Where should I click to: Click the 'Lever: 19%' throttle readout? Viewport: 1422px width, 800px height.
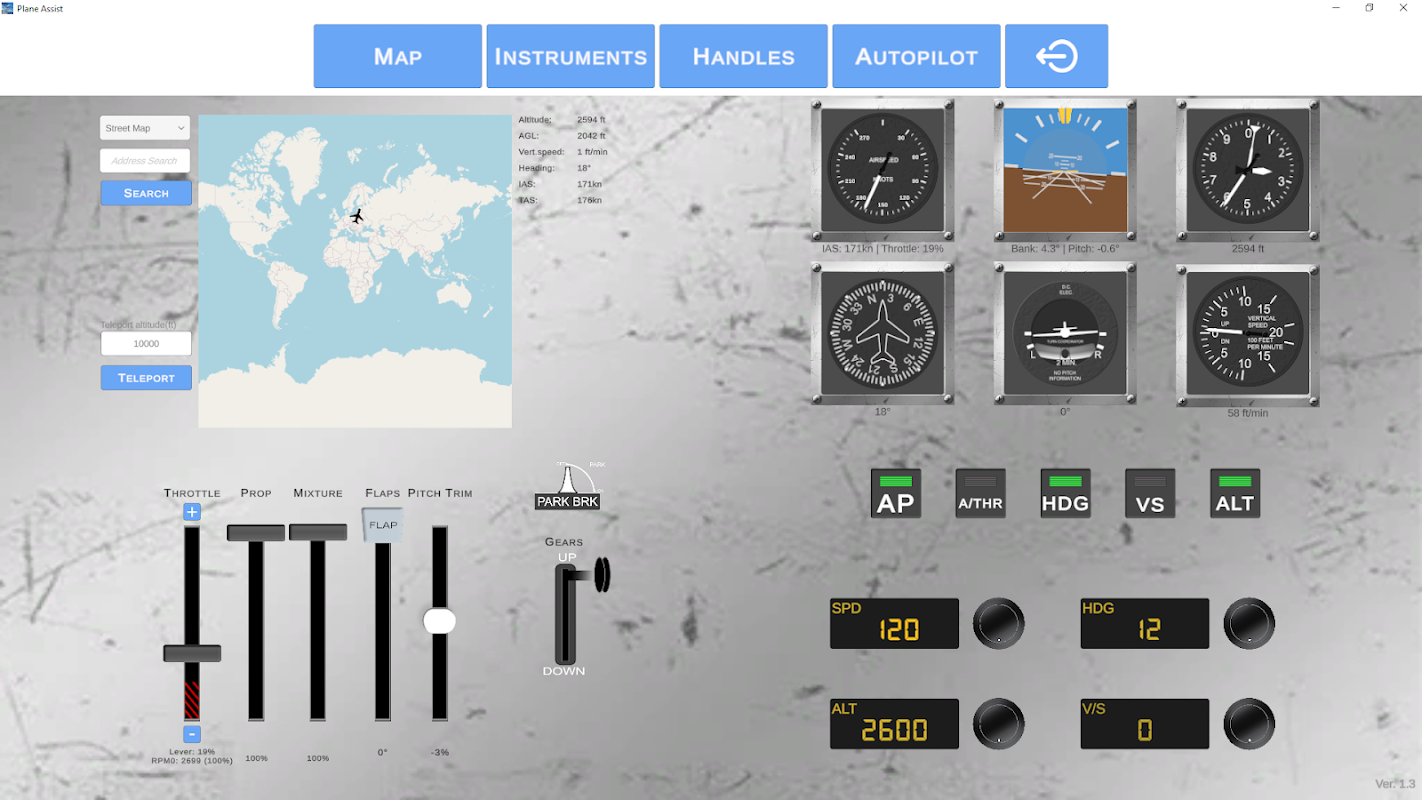click(192, 751)
